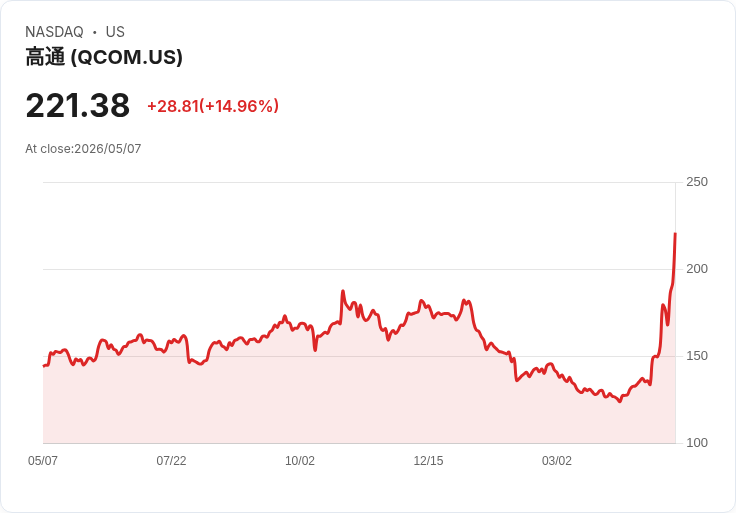Screen dimensions: 736x513
Task: Click the At close 2026/05/07 timestamp
Action: (83, 149)
